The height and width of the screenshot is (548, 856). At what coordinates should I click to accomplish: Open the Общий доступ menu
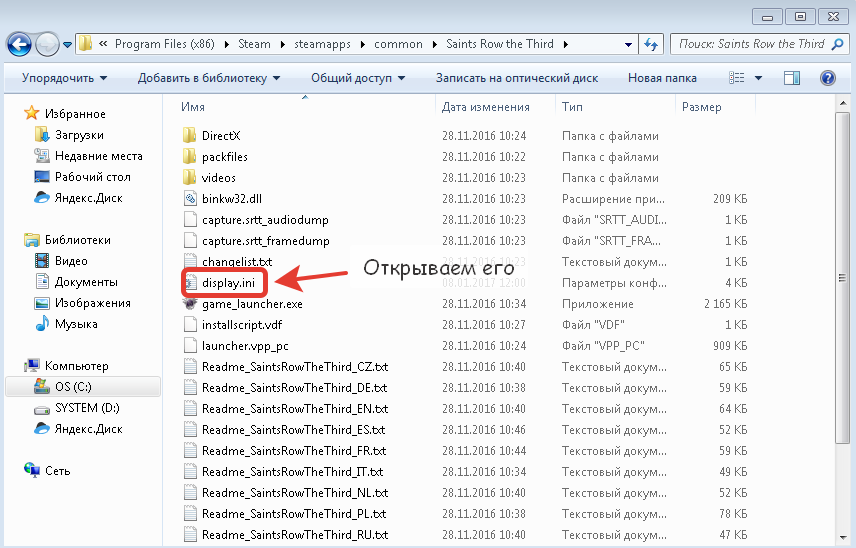click(358, 78)
